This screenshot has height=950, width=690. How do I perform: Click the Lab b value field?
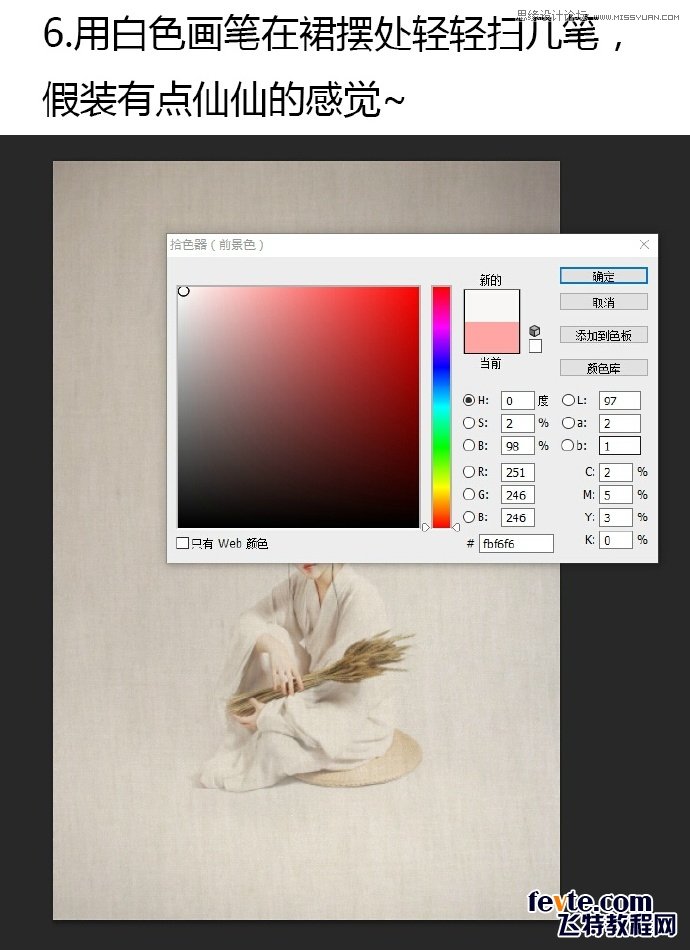(620, 446)
